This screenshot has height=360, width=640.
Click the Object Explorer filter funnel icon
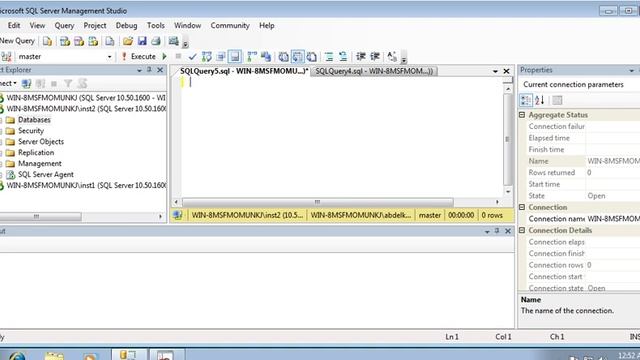tap(68, 84)
